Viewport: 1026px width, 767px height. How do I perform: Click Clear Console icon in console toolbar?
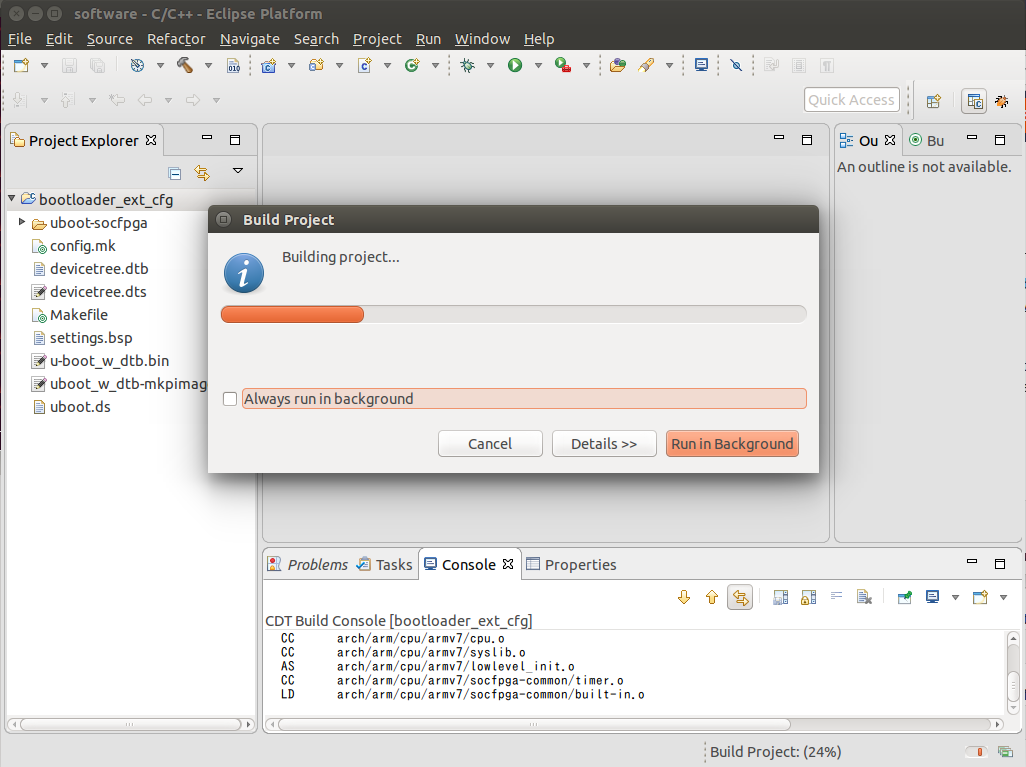point(865,597)
